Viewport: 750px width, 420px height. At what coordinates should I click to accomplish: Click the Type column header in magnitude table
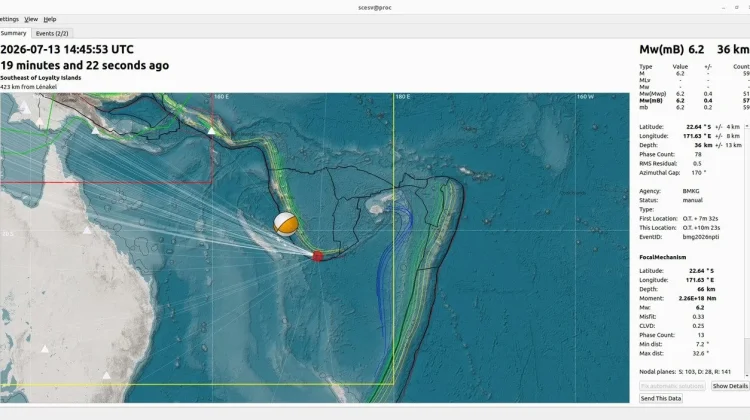point(646,66)
